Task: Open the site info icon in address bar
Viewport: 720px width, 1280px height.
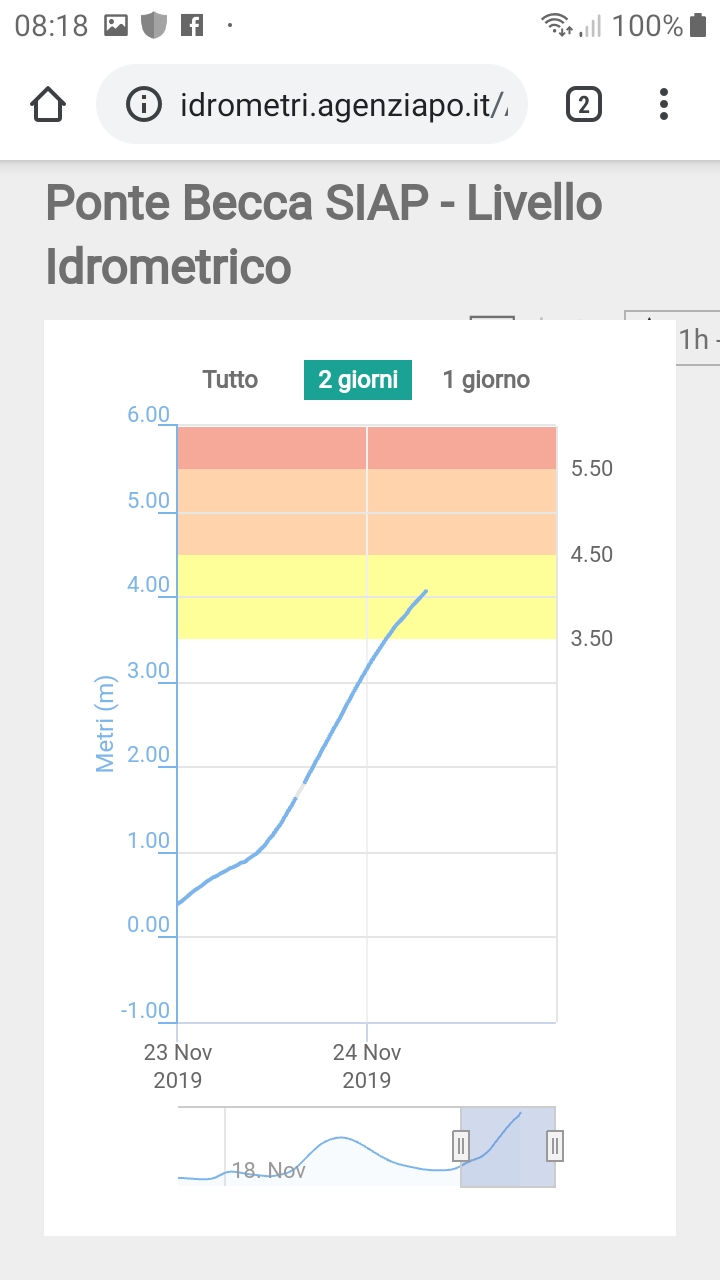Action: point(145,104)
